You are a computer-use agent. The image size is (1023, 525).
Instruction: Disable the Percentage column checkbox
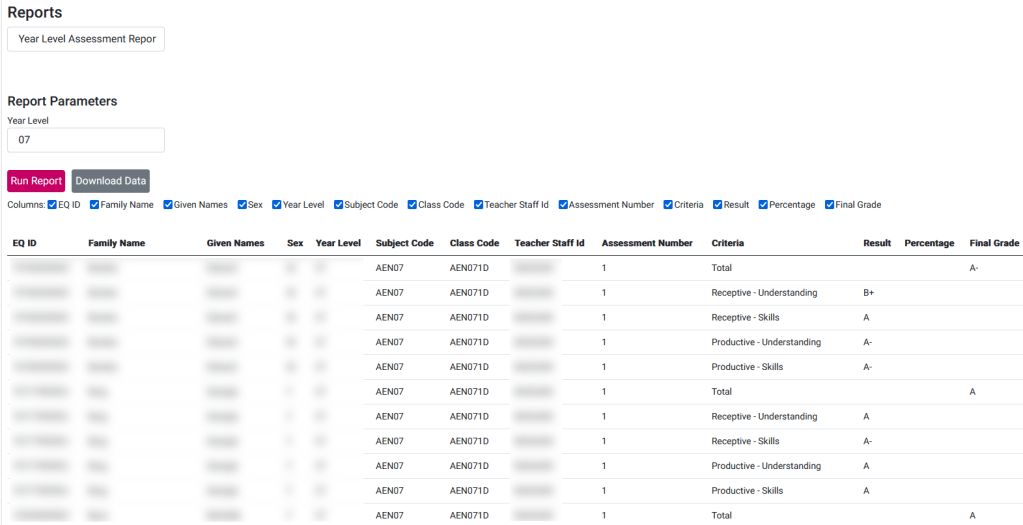pyautogui.click(x=764, y=205)
